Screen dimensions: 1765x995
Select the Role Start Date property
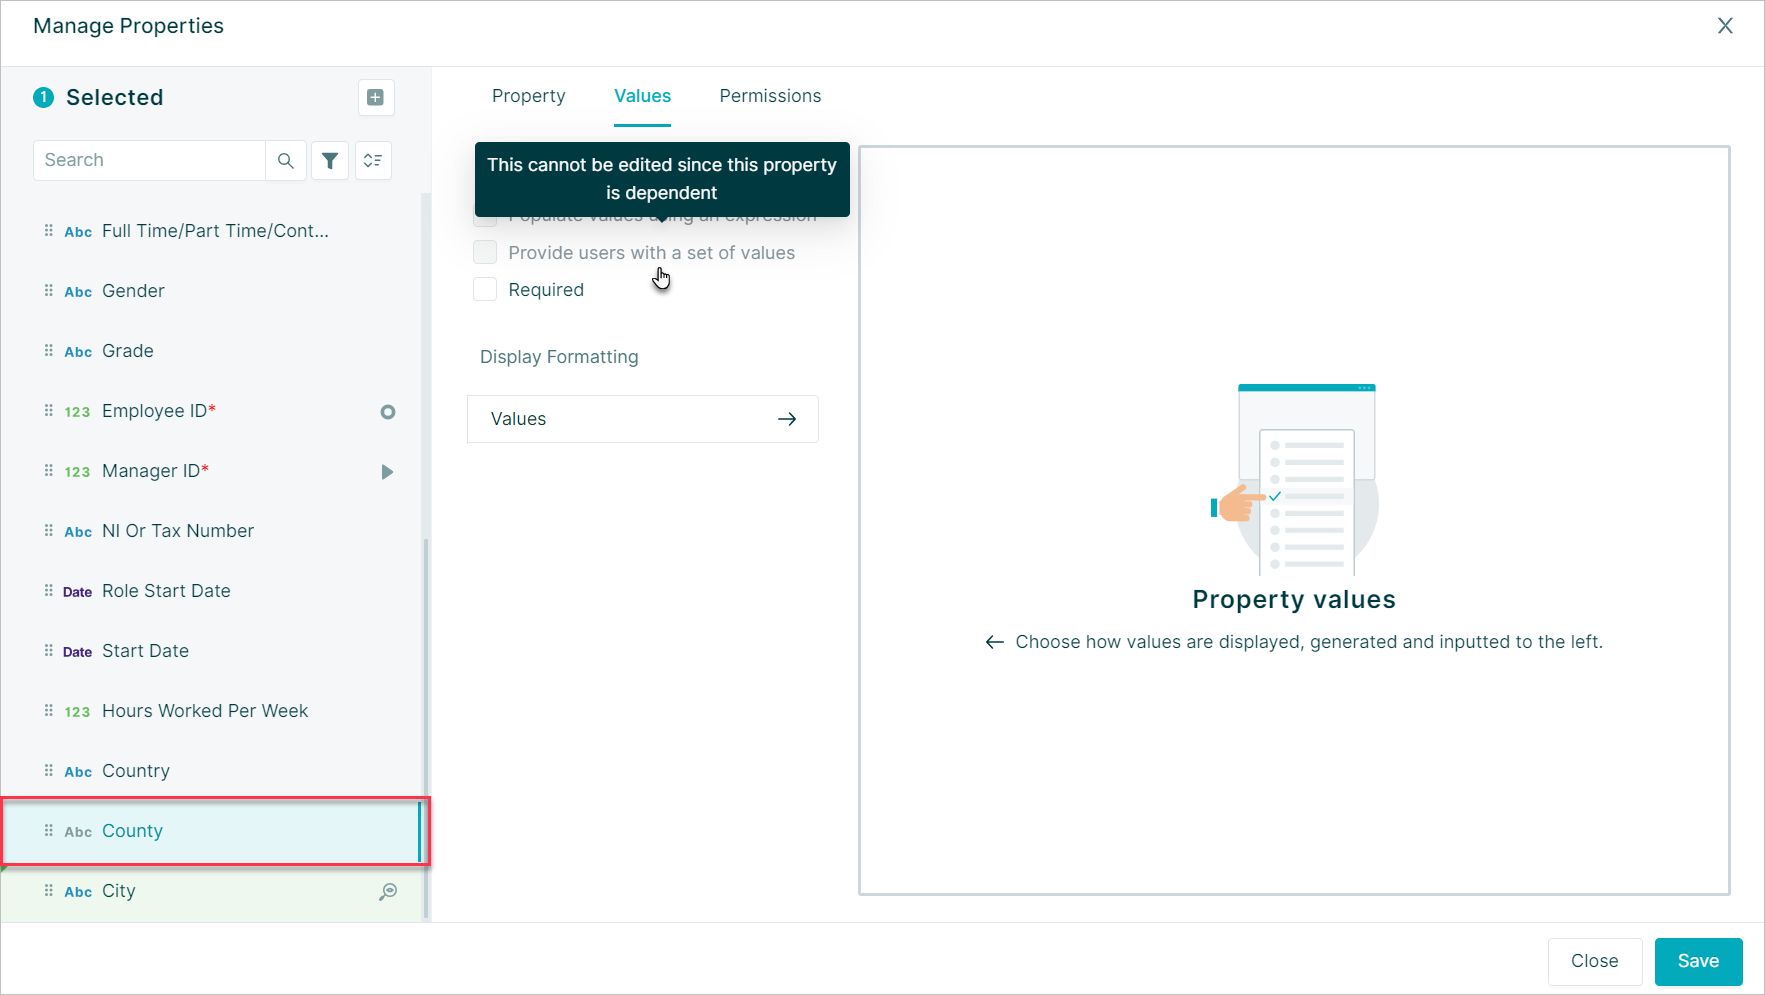point(166,591)
